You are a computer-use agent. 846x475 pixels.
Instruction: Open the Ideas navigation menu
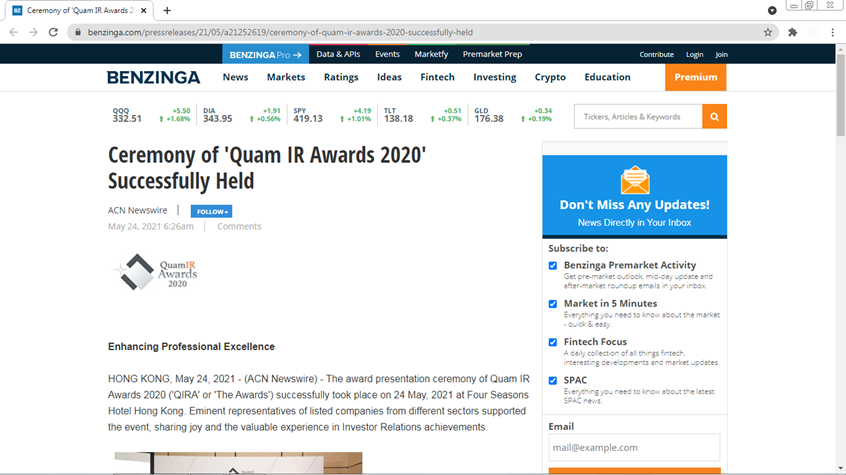coord(389,77)
